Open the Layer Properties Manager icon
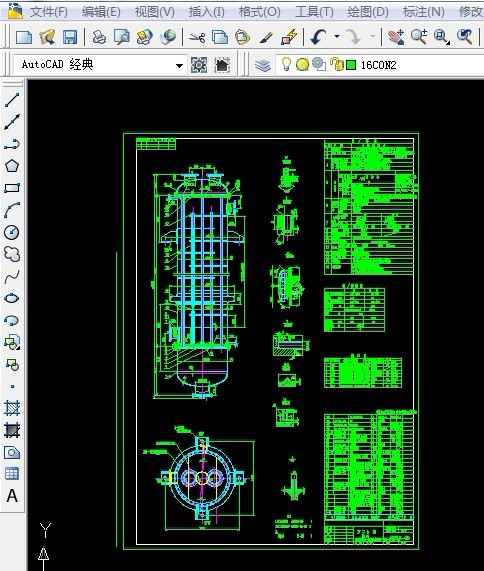The height and width of the screenshot is (571, 484). 263,65
